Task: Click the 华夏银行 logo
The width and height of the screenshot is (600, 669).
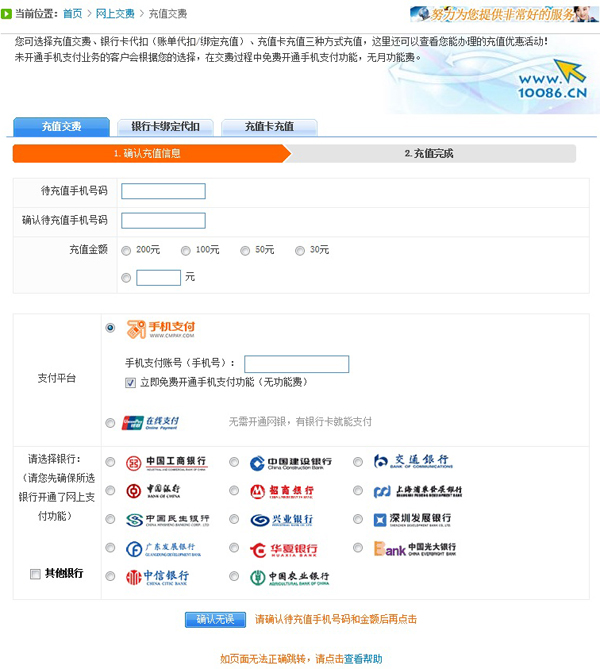Action: click(284, 550)
